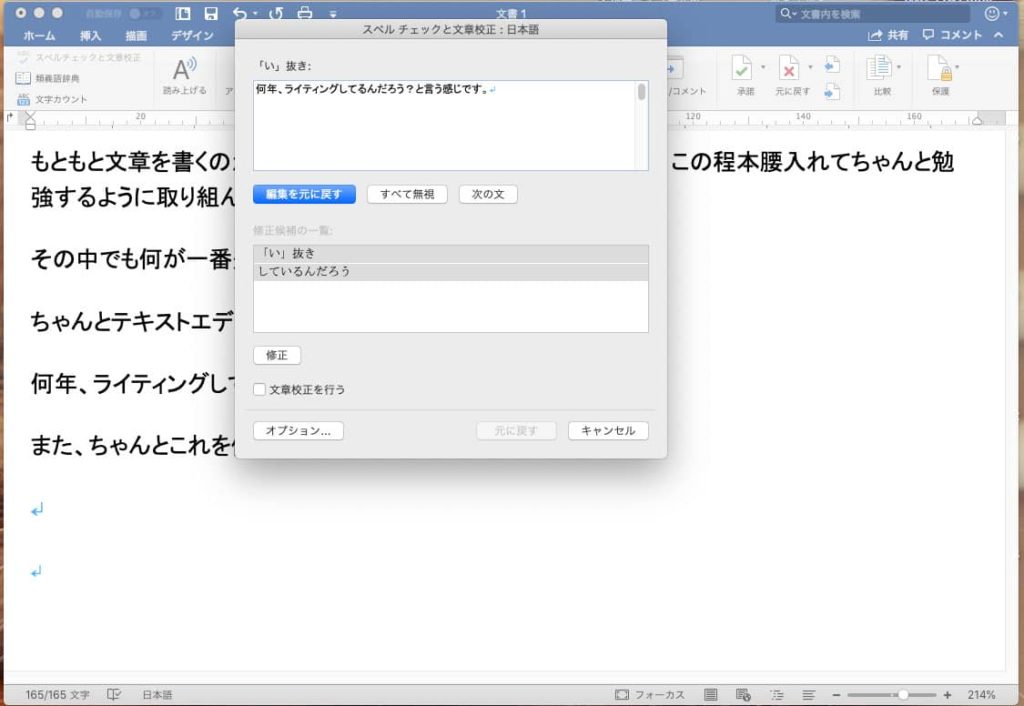Click the 元に戻す reject change icon in ribbon
1024x706 pixels.
(789, 67)
